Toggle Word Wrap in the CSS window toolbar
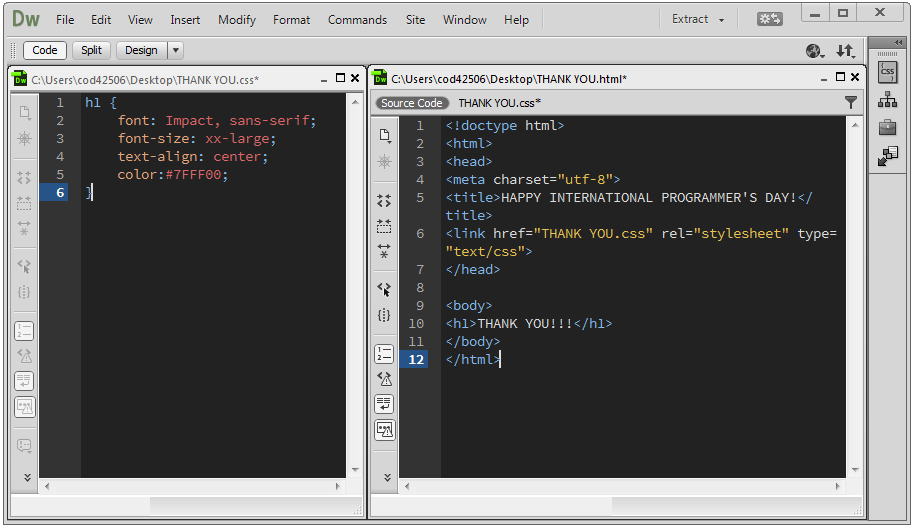913x527 pixels. pos(24,381)
